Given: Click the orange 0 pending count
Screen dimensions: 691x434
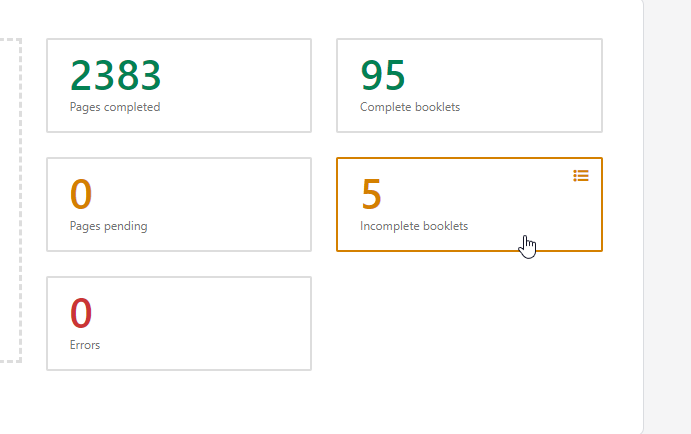Looking at the screenshot, I should coord(81,194).
